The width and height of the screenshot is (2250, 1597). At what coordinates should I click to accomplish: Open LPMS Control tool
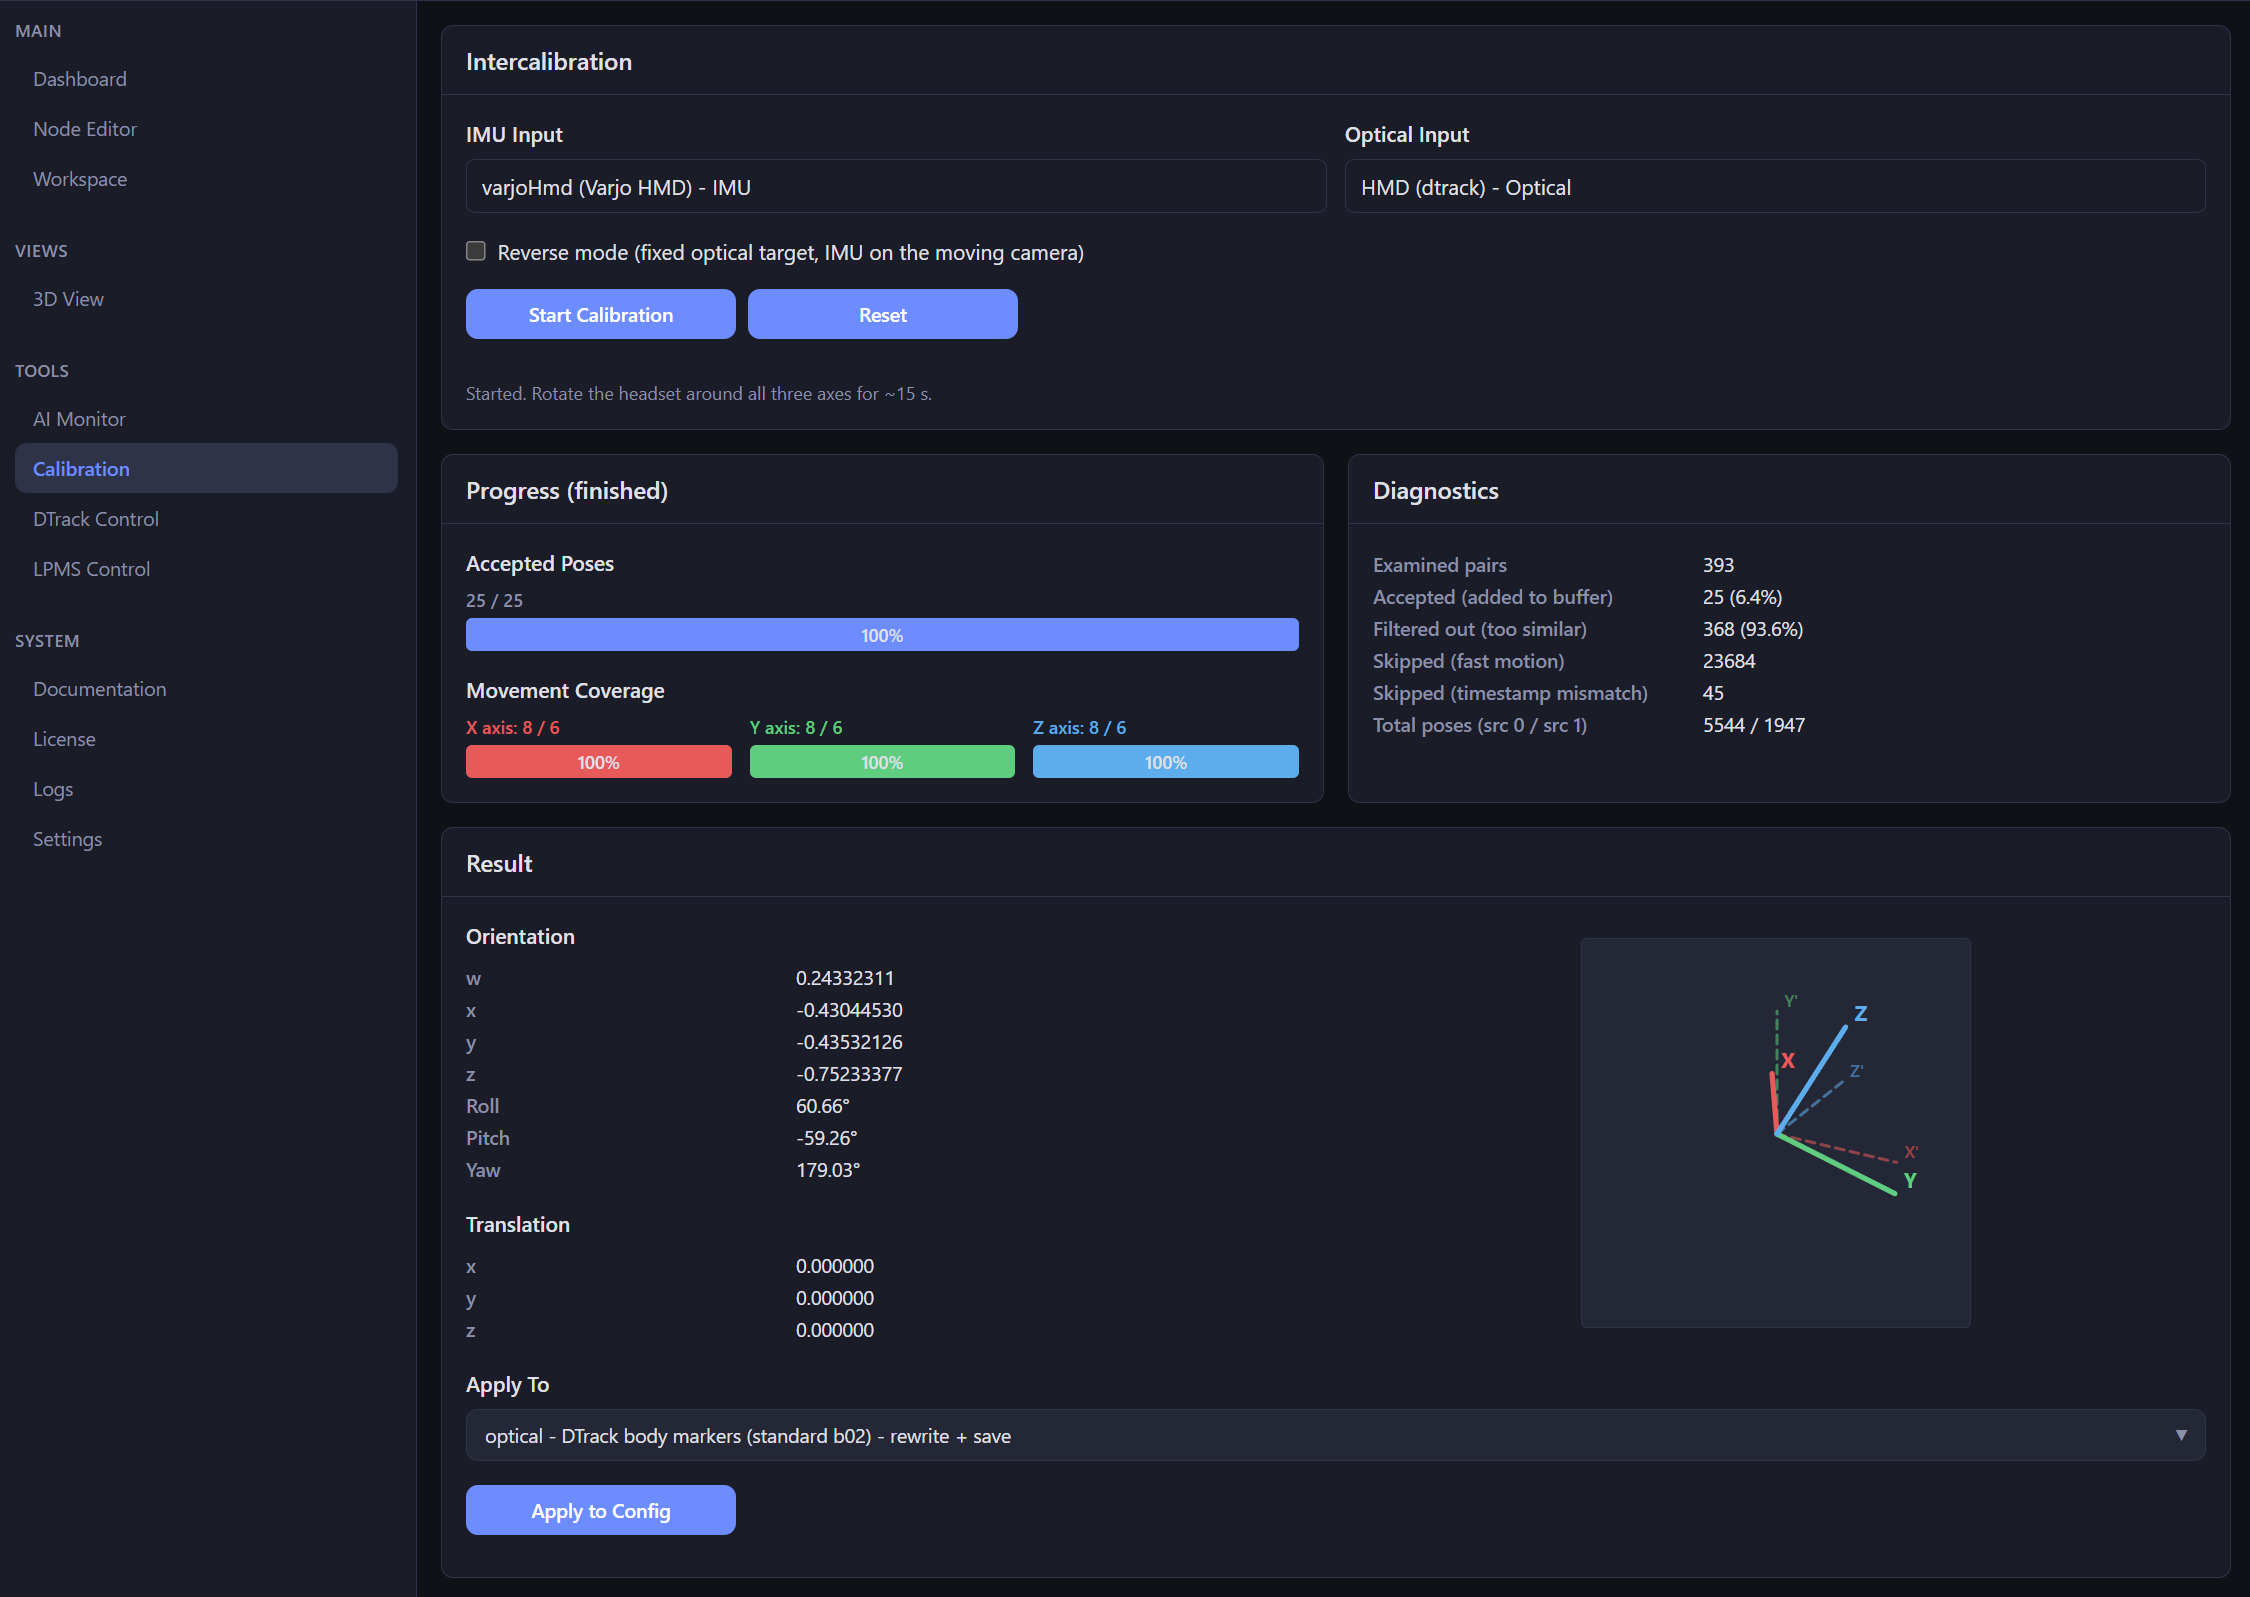91,569
